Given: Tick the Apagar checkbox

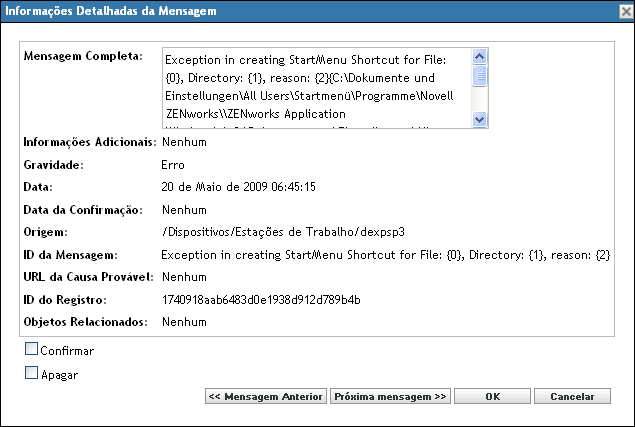Looking at the screenshot, I should pyautogui.click(x=31, y=374).
